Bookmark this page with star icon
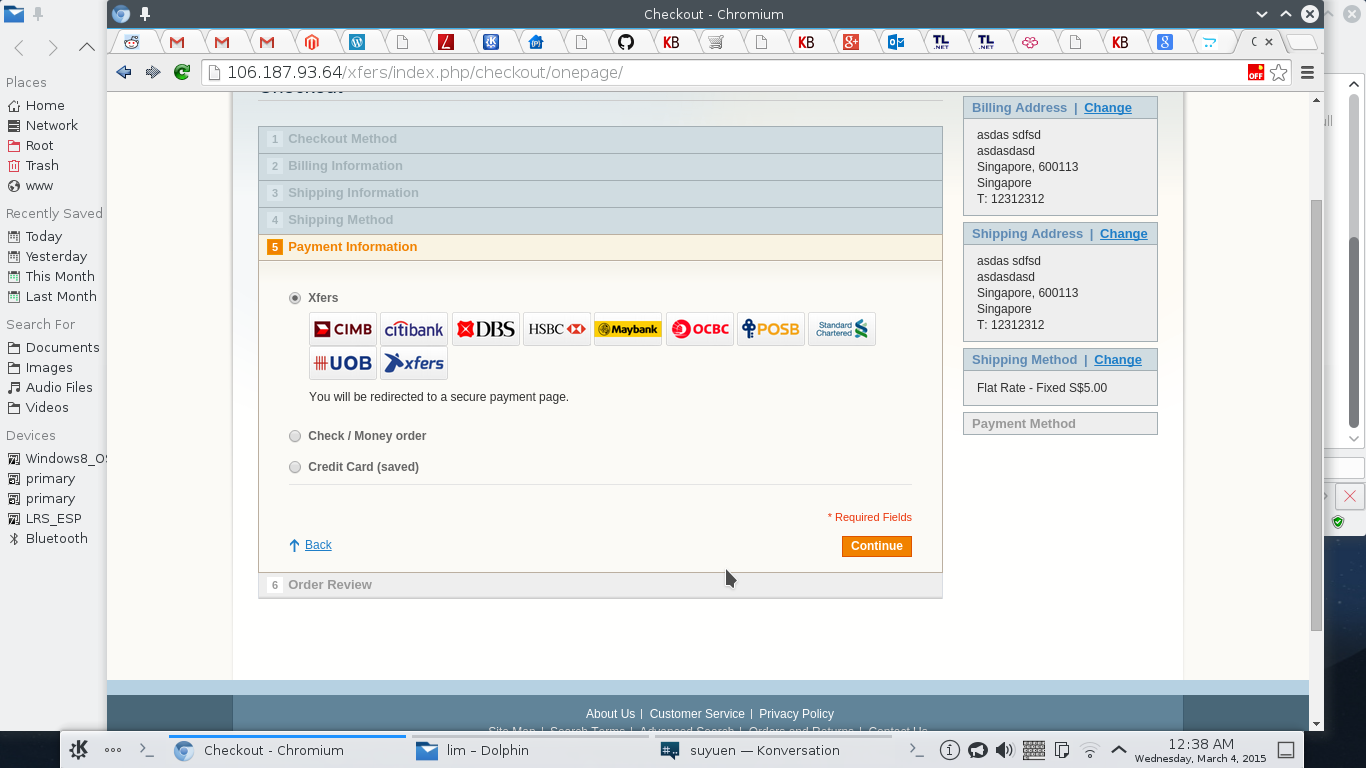This screenshot has width=1366, height=768. pos(1279,72)
